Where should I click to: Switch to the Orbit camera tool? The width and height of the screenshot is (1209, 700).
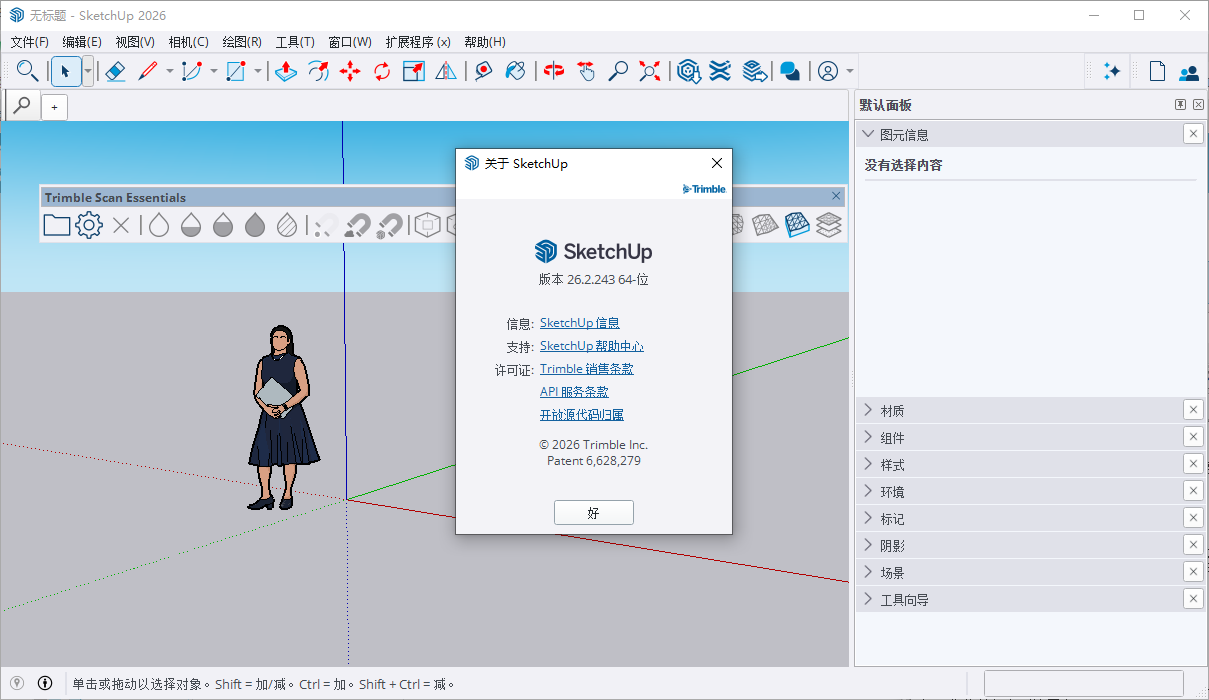[x=554, y=71]
